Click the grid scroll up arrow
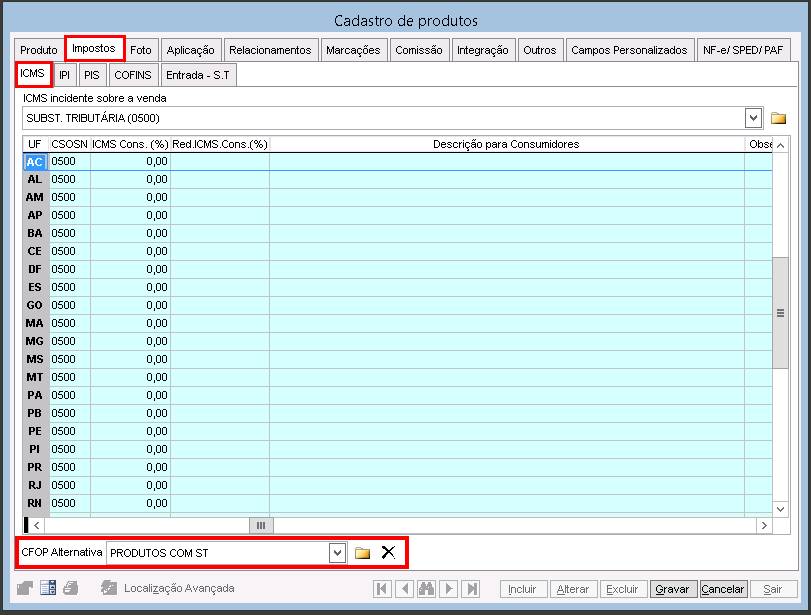This screenshot has width=811, height=615. (x=780, y=145)
